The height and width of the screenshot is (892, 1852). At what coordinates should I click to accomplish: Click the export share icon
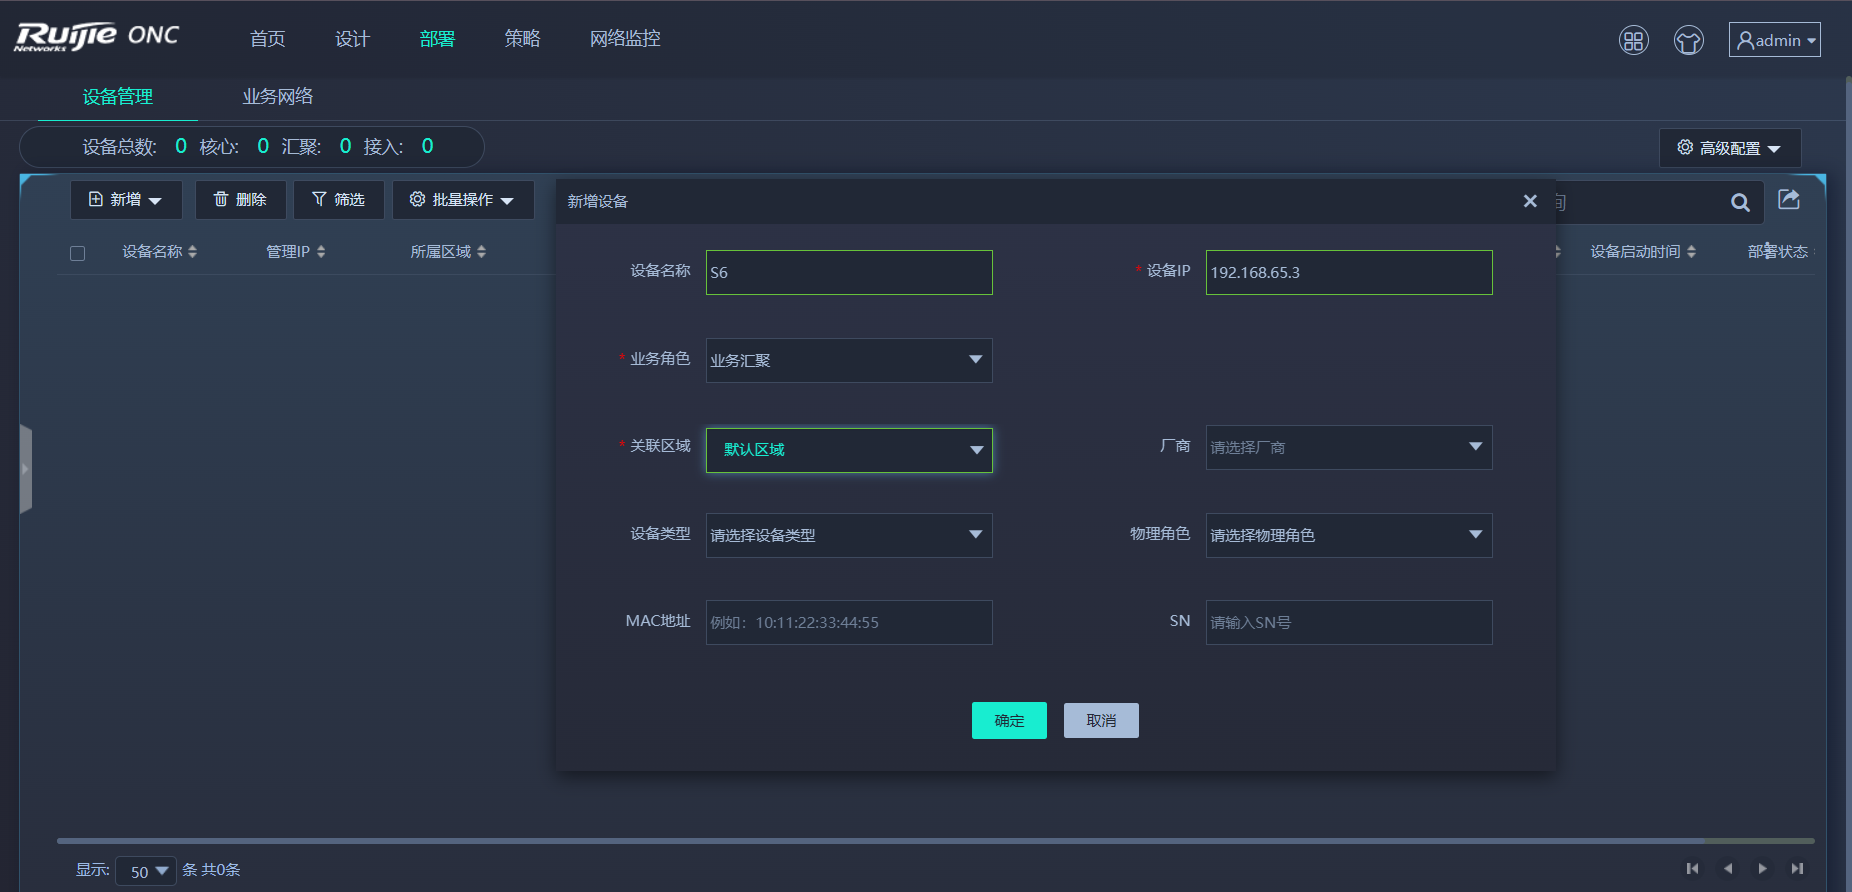pyautogui.click(x=1789, y=199)
